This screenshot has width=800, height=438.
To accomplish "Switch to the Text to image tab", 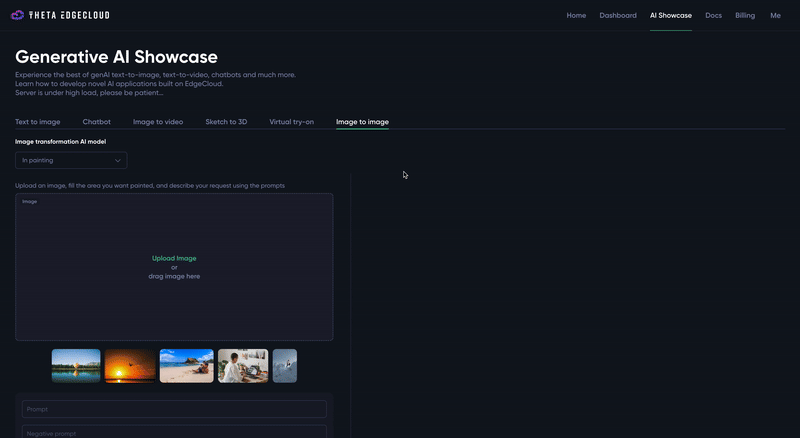I will point(38,121).
